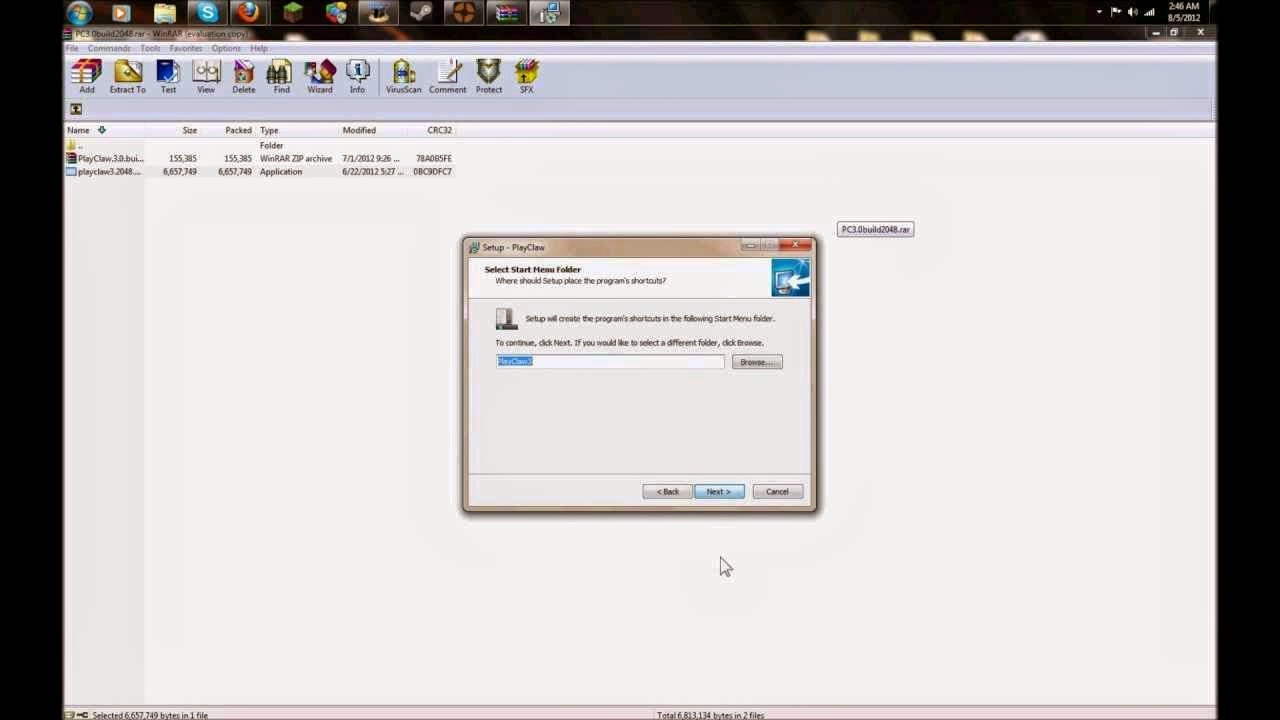
Task: Open Firefox from the taskbar
Action: coord(249,13)
